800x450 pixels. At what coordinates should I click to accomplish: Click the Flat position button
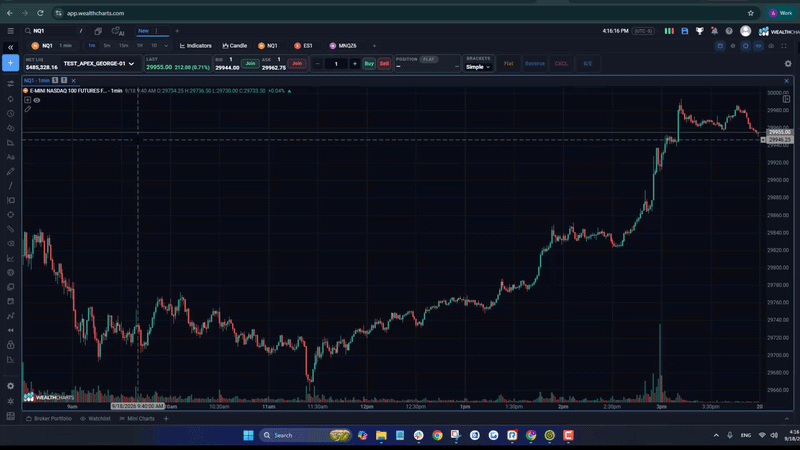click(509, 64)
